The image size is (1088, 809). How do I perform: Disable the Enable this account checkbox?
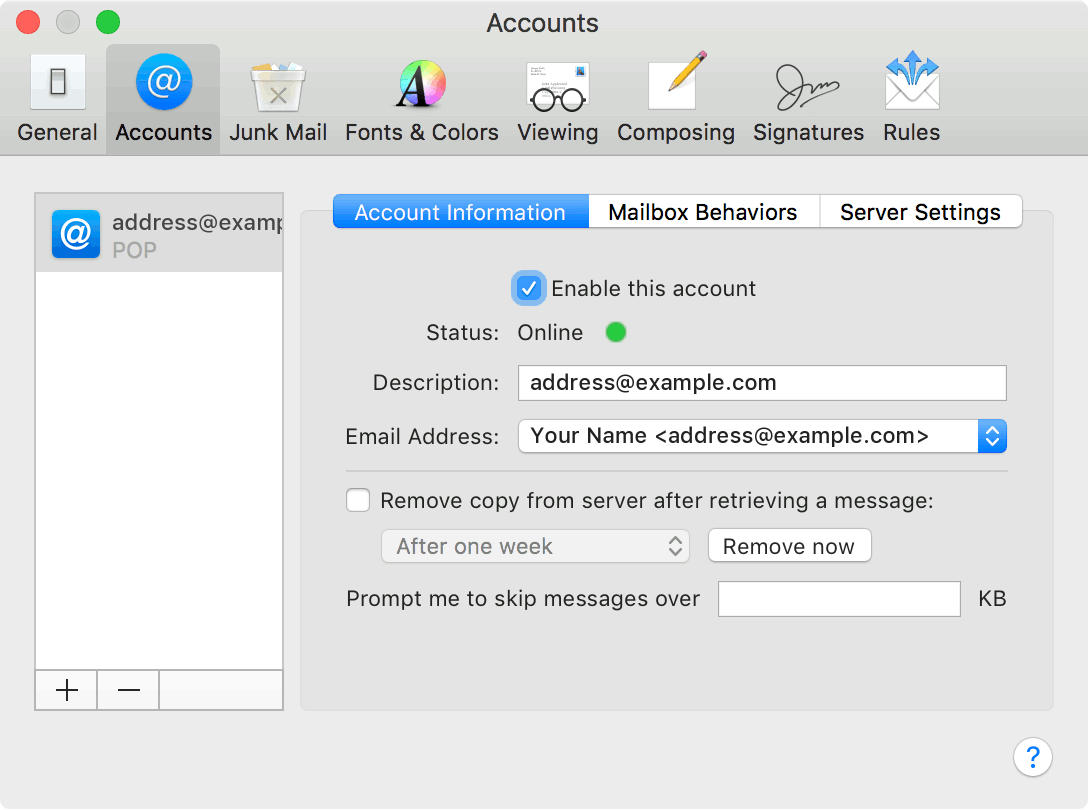click(529, 288)
